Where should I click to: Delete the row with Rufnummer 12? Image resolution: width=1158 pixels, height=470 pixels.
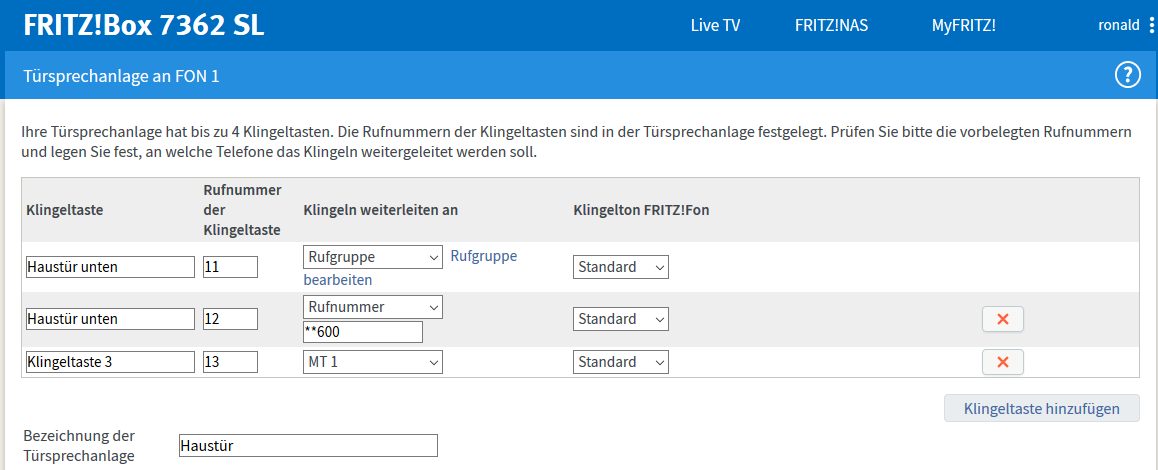(x=1002, y=319)
